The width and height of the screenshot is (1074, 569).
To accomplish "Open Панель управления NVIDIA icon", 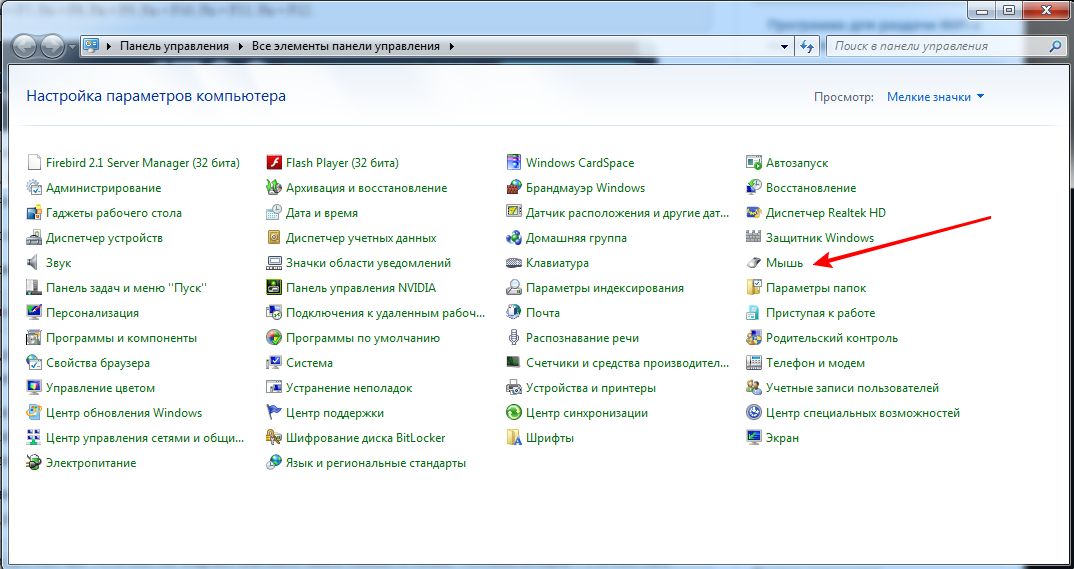I will 274,288.
